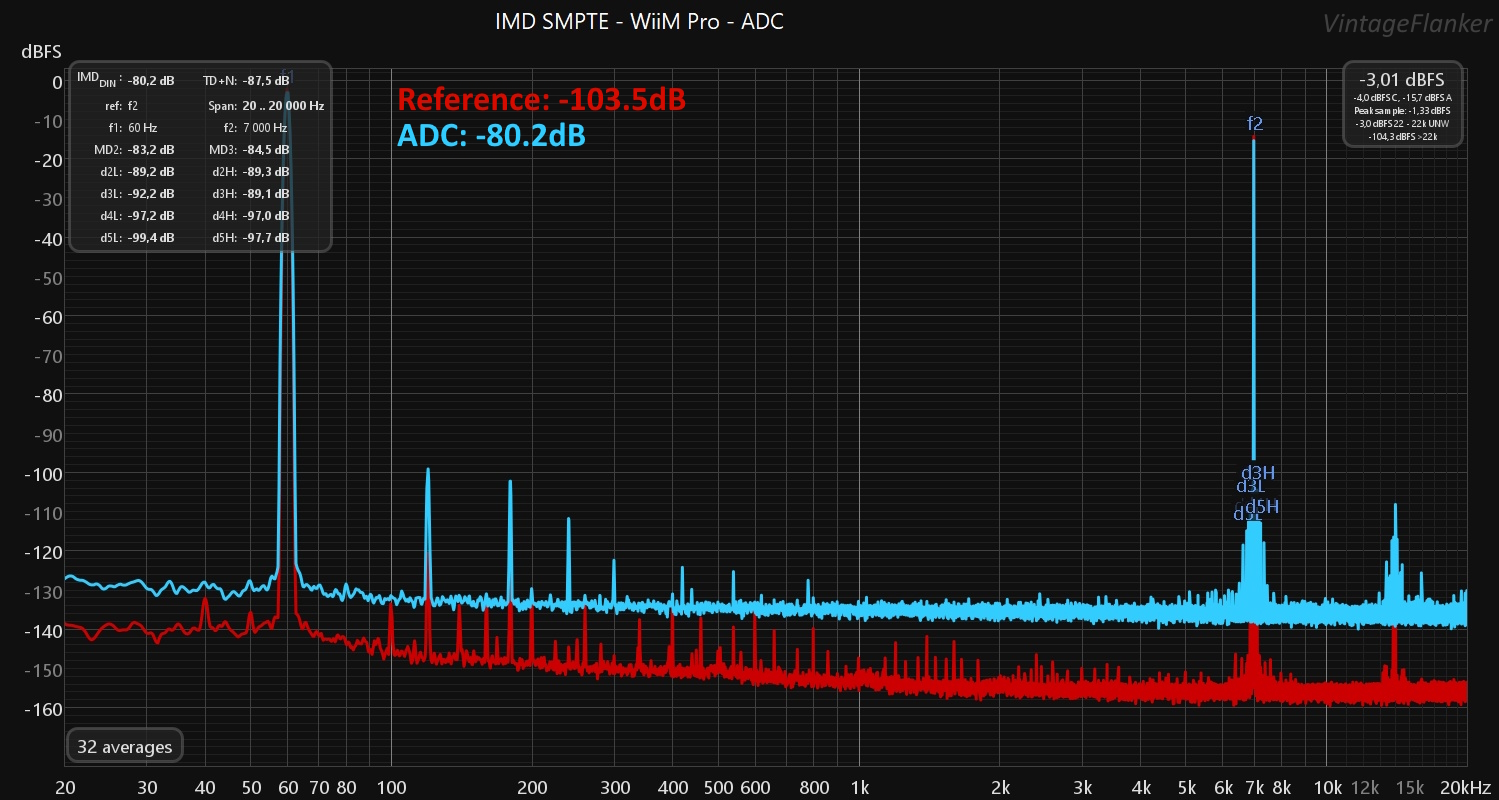The height and width of the screenshot is (800, 1499).
Task: Click the d5H value '-97,7 dB'
Action: (266, 238)
